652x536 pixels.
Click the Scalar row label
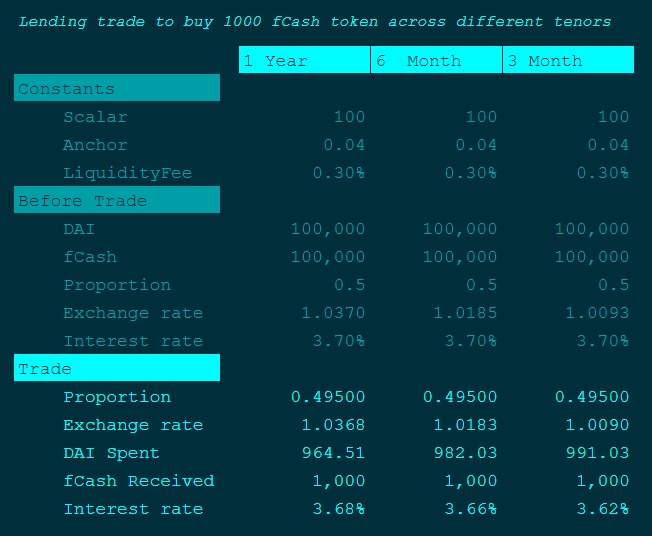(95, 117)
